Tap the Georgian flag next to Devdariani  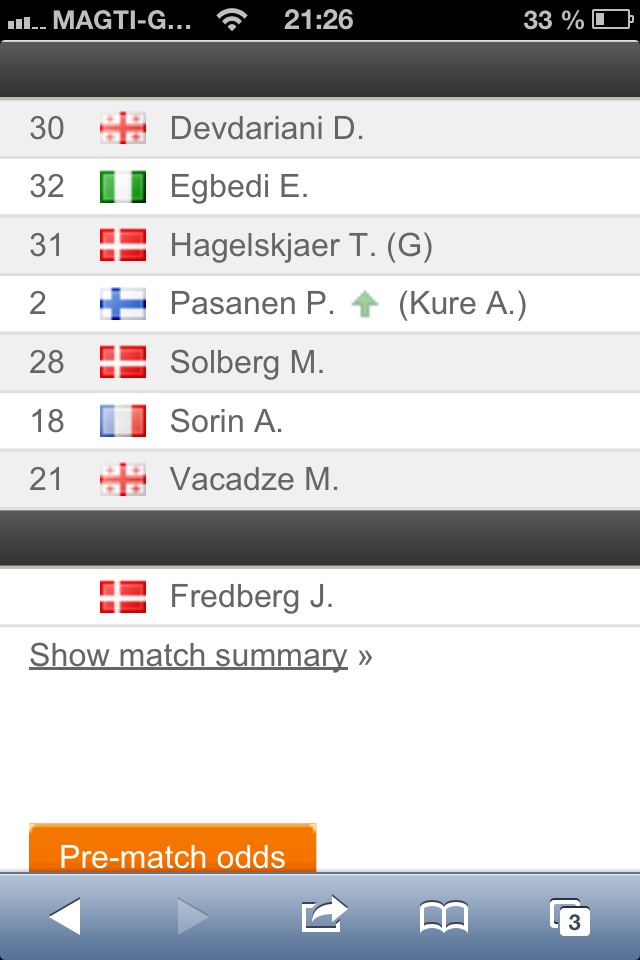(x=123, y=129)
